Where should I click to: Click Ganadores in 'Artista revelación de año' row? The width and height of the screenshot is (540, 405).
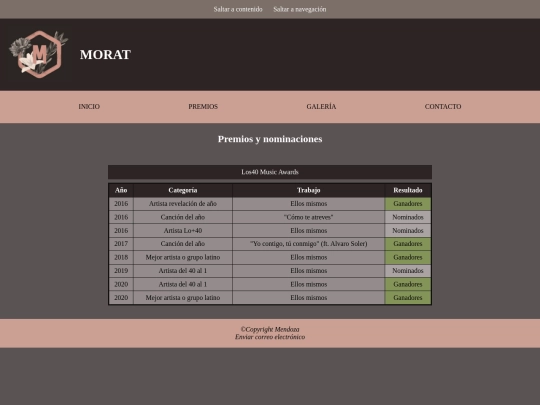408,204
